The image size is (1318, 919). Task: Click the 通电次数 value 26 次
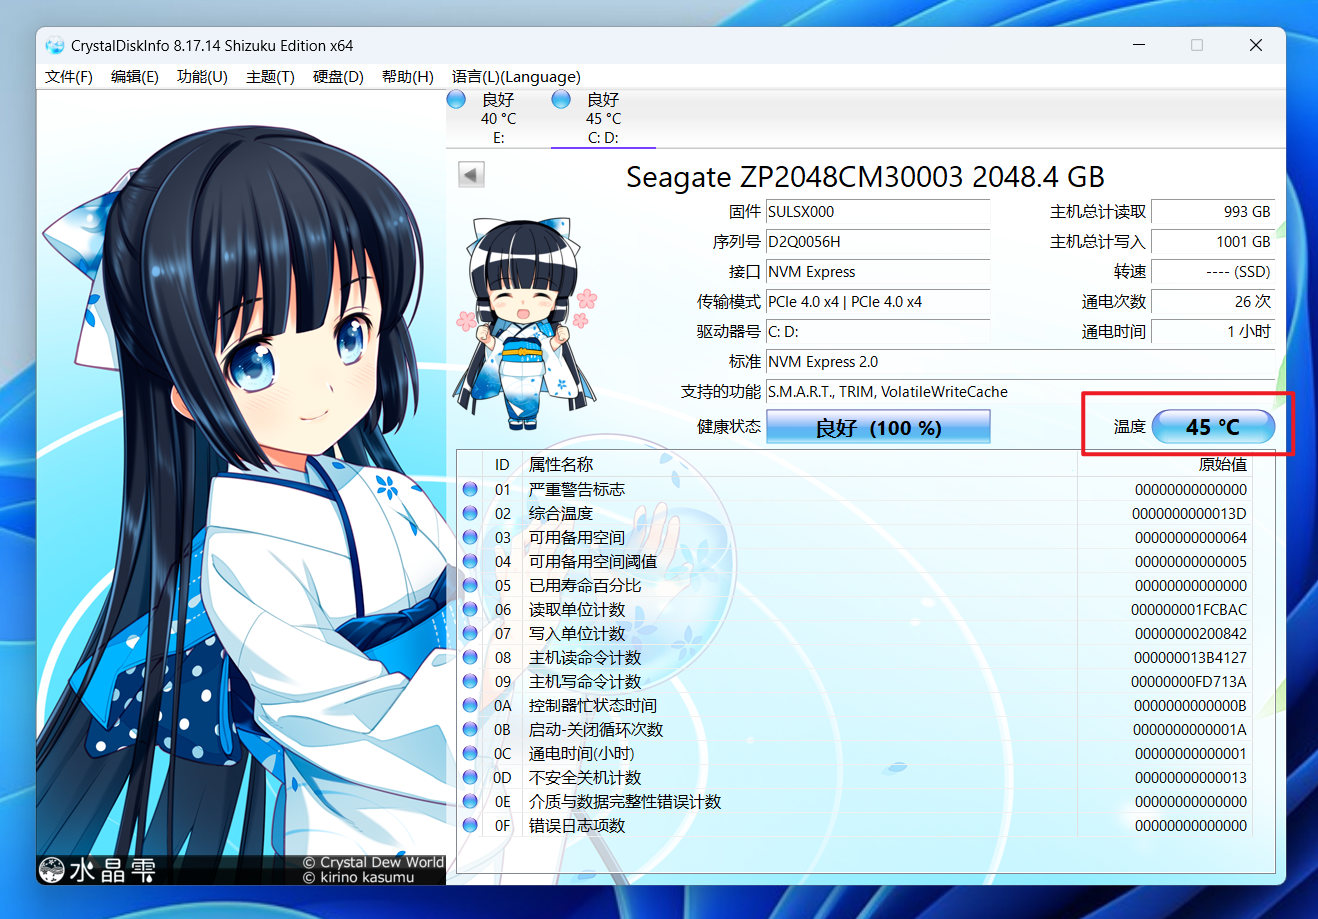click(x=1213, y=302)
